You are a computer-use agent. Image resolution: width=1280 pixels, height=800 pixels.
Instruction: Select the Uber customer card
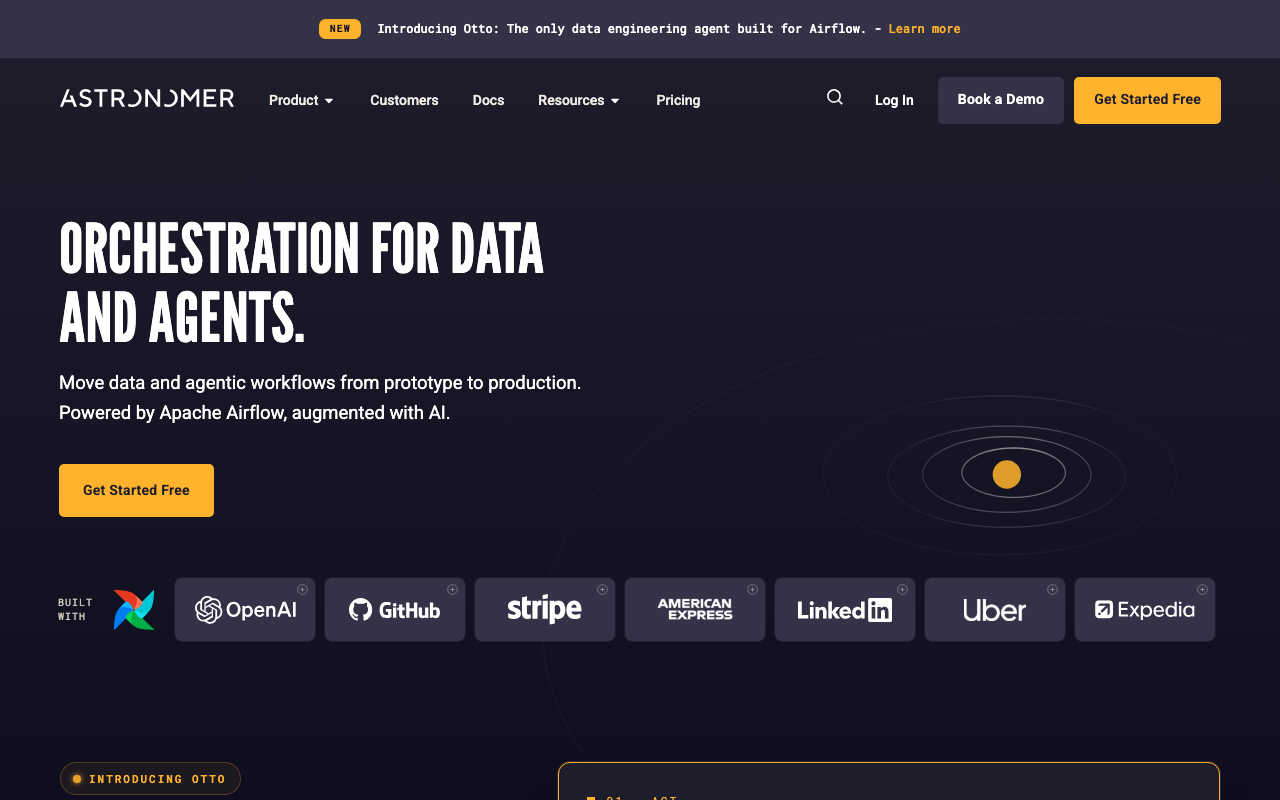click(x=995, y=609)
